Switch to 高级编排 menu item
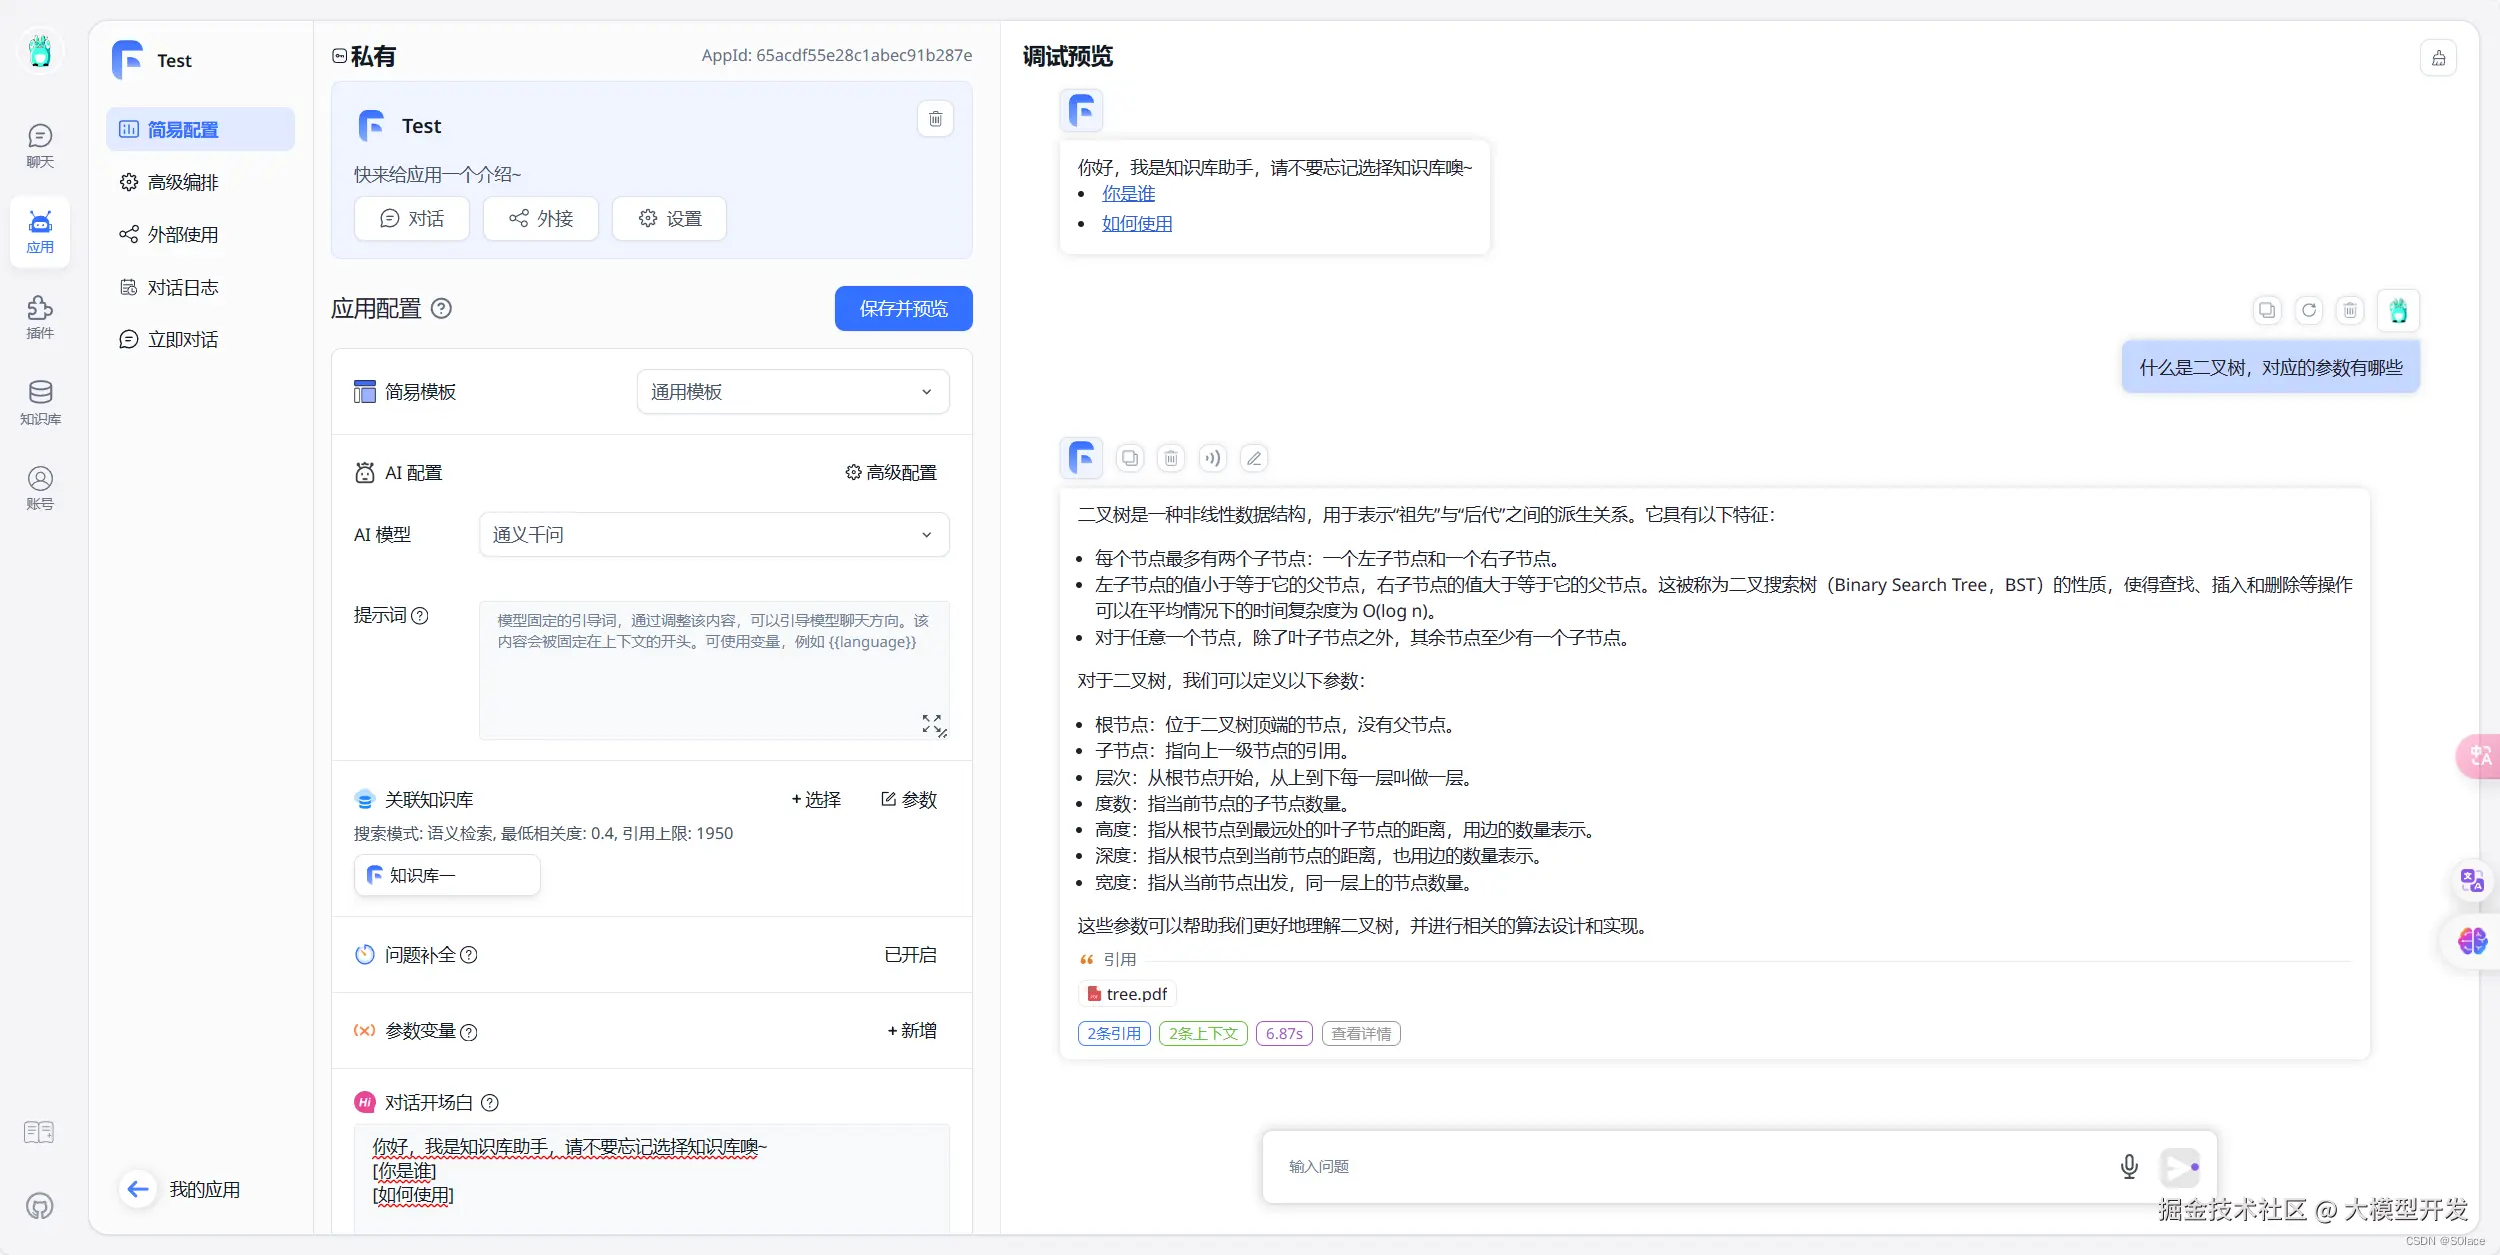This screenshot has height=1255, width=2500. [182, 182]
